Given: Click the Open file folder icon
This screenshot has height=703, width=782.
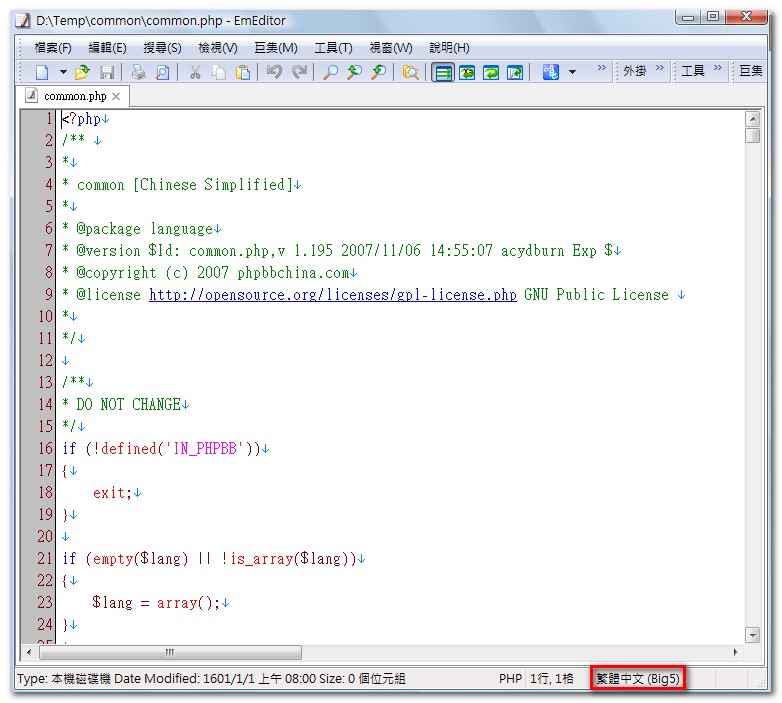Looking at the screenshot, I should pos(82,72).
